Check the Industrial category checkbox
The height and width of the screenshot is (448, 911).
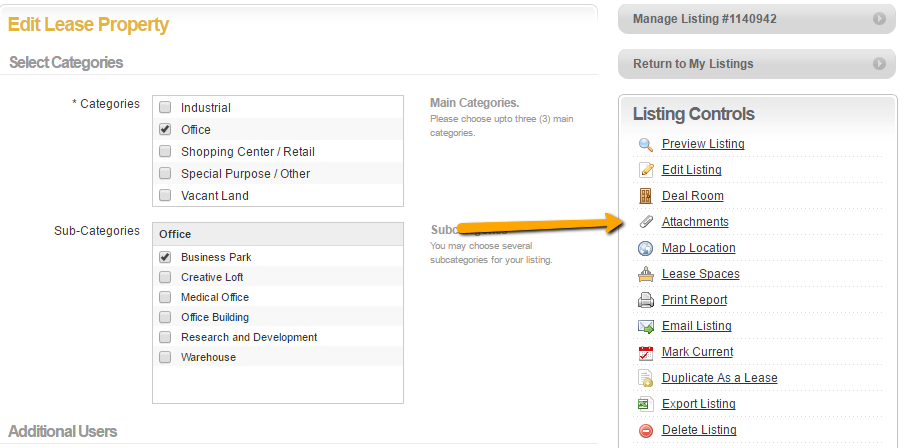click(x=165, y=108)
